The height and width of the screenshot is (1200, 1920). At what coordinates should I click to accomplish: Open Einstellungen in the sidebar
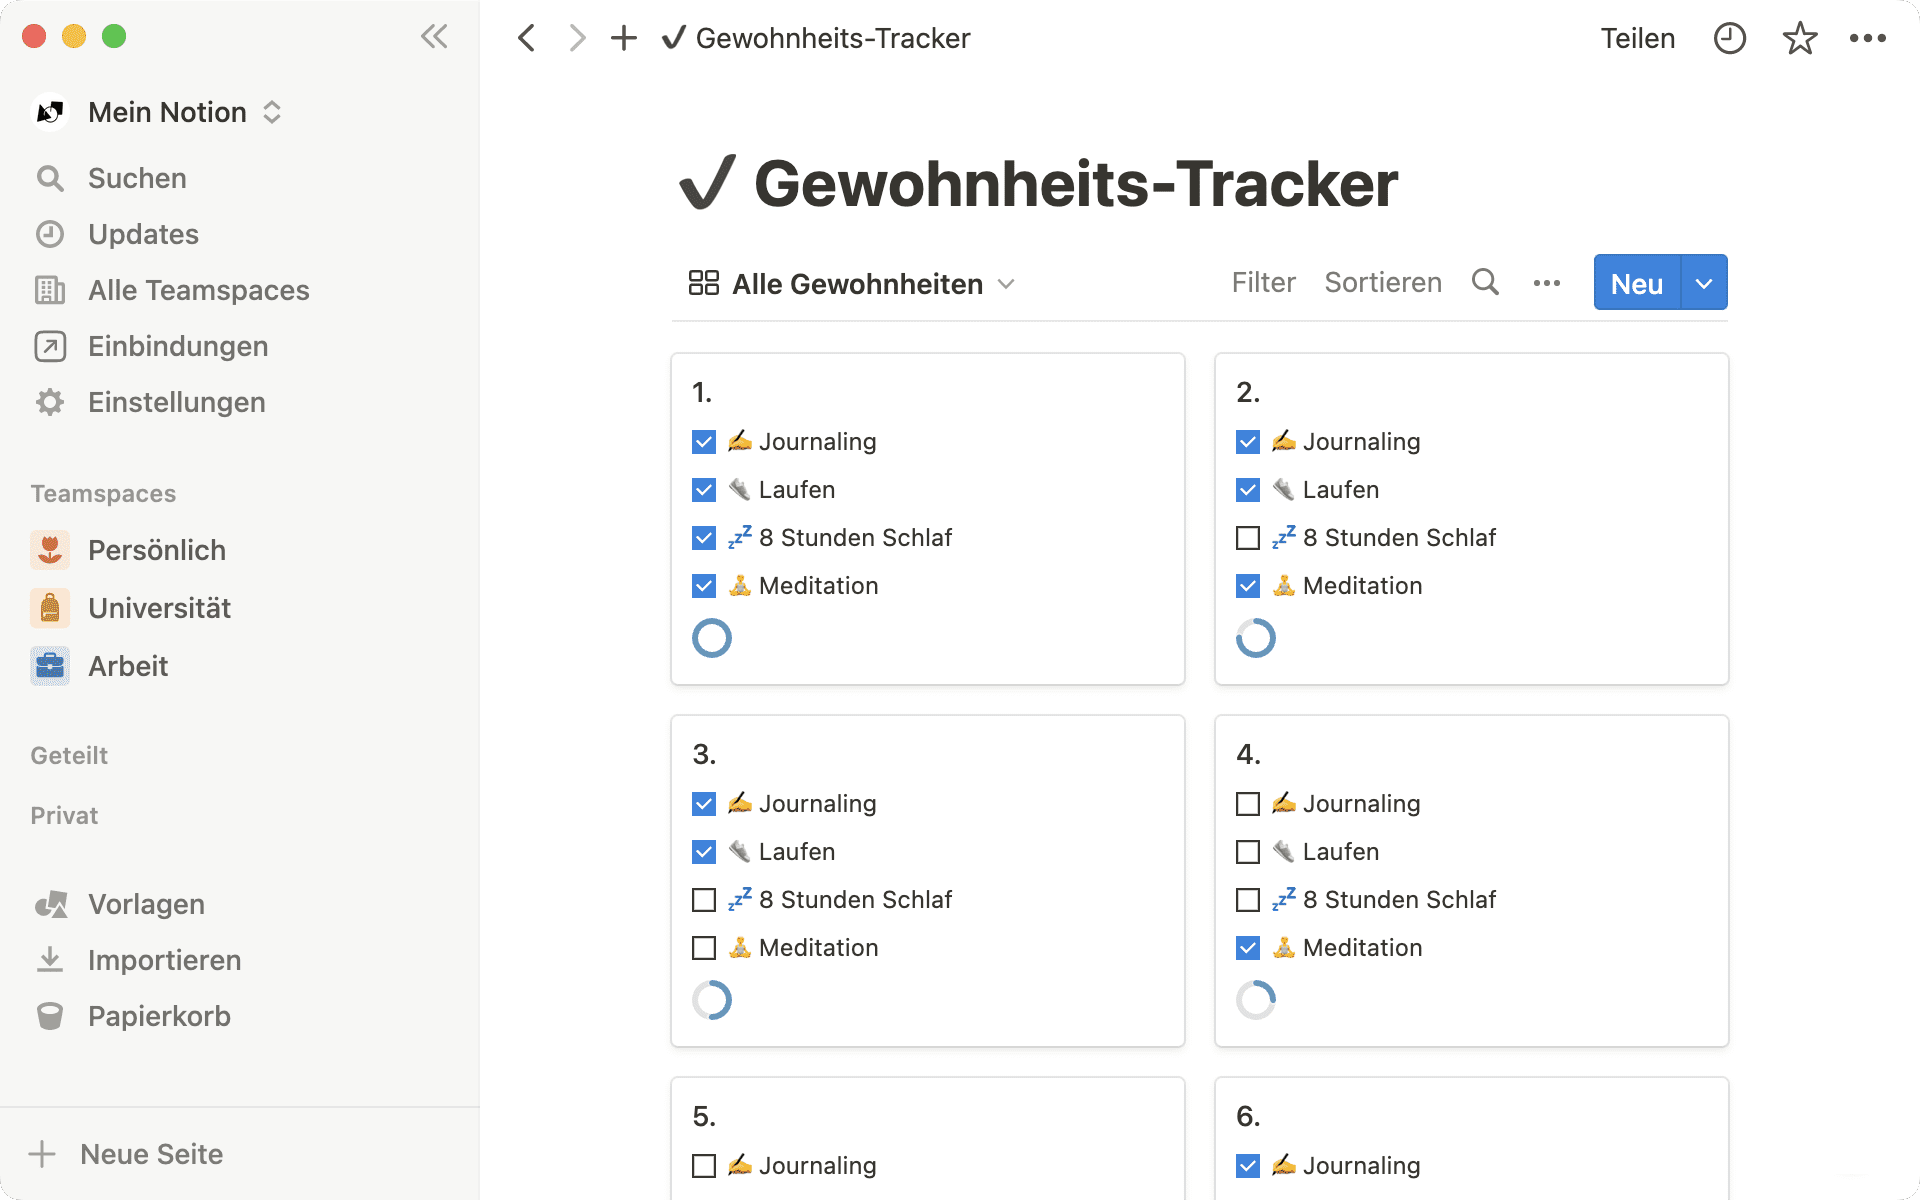click(176, 402)
